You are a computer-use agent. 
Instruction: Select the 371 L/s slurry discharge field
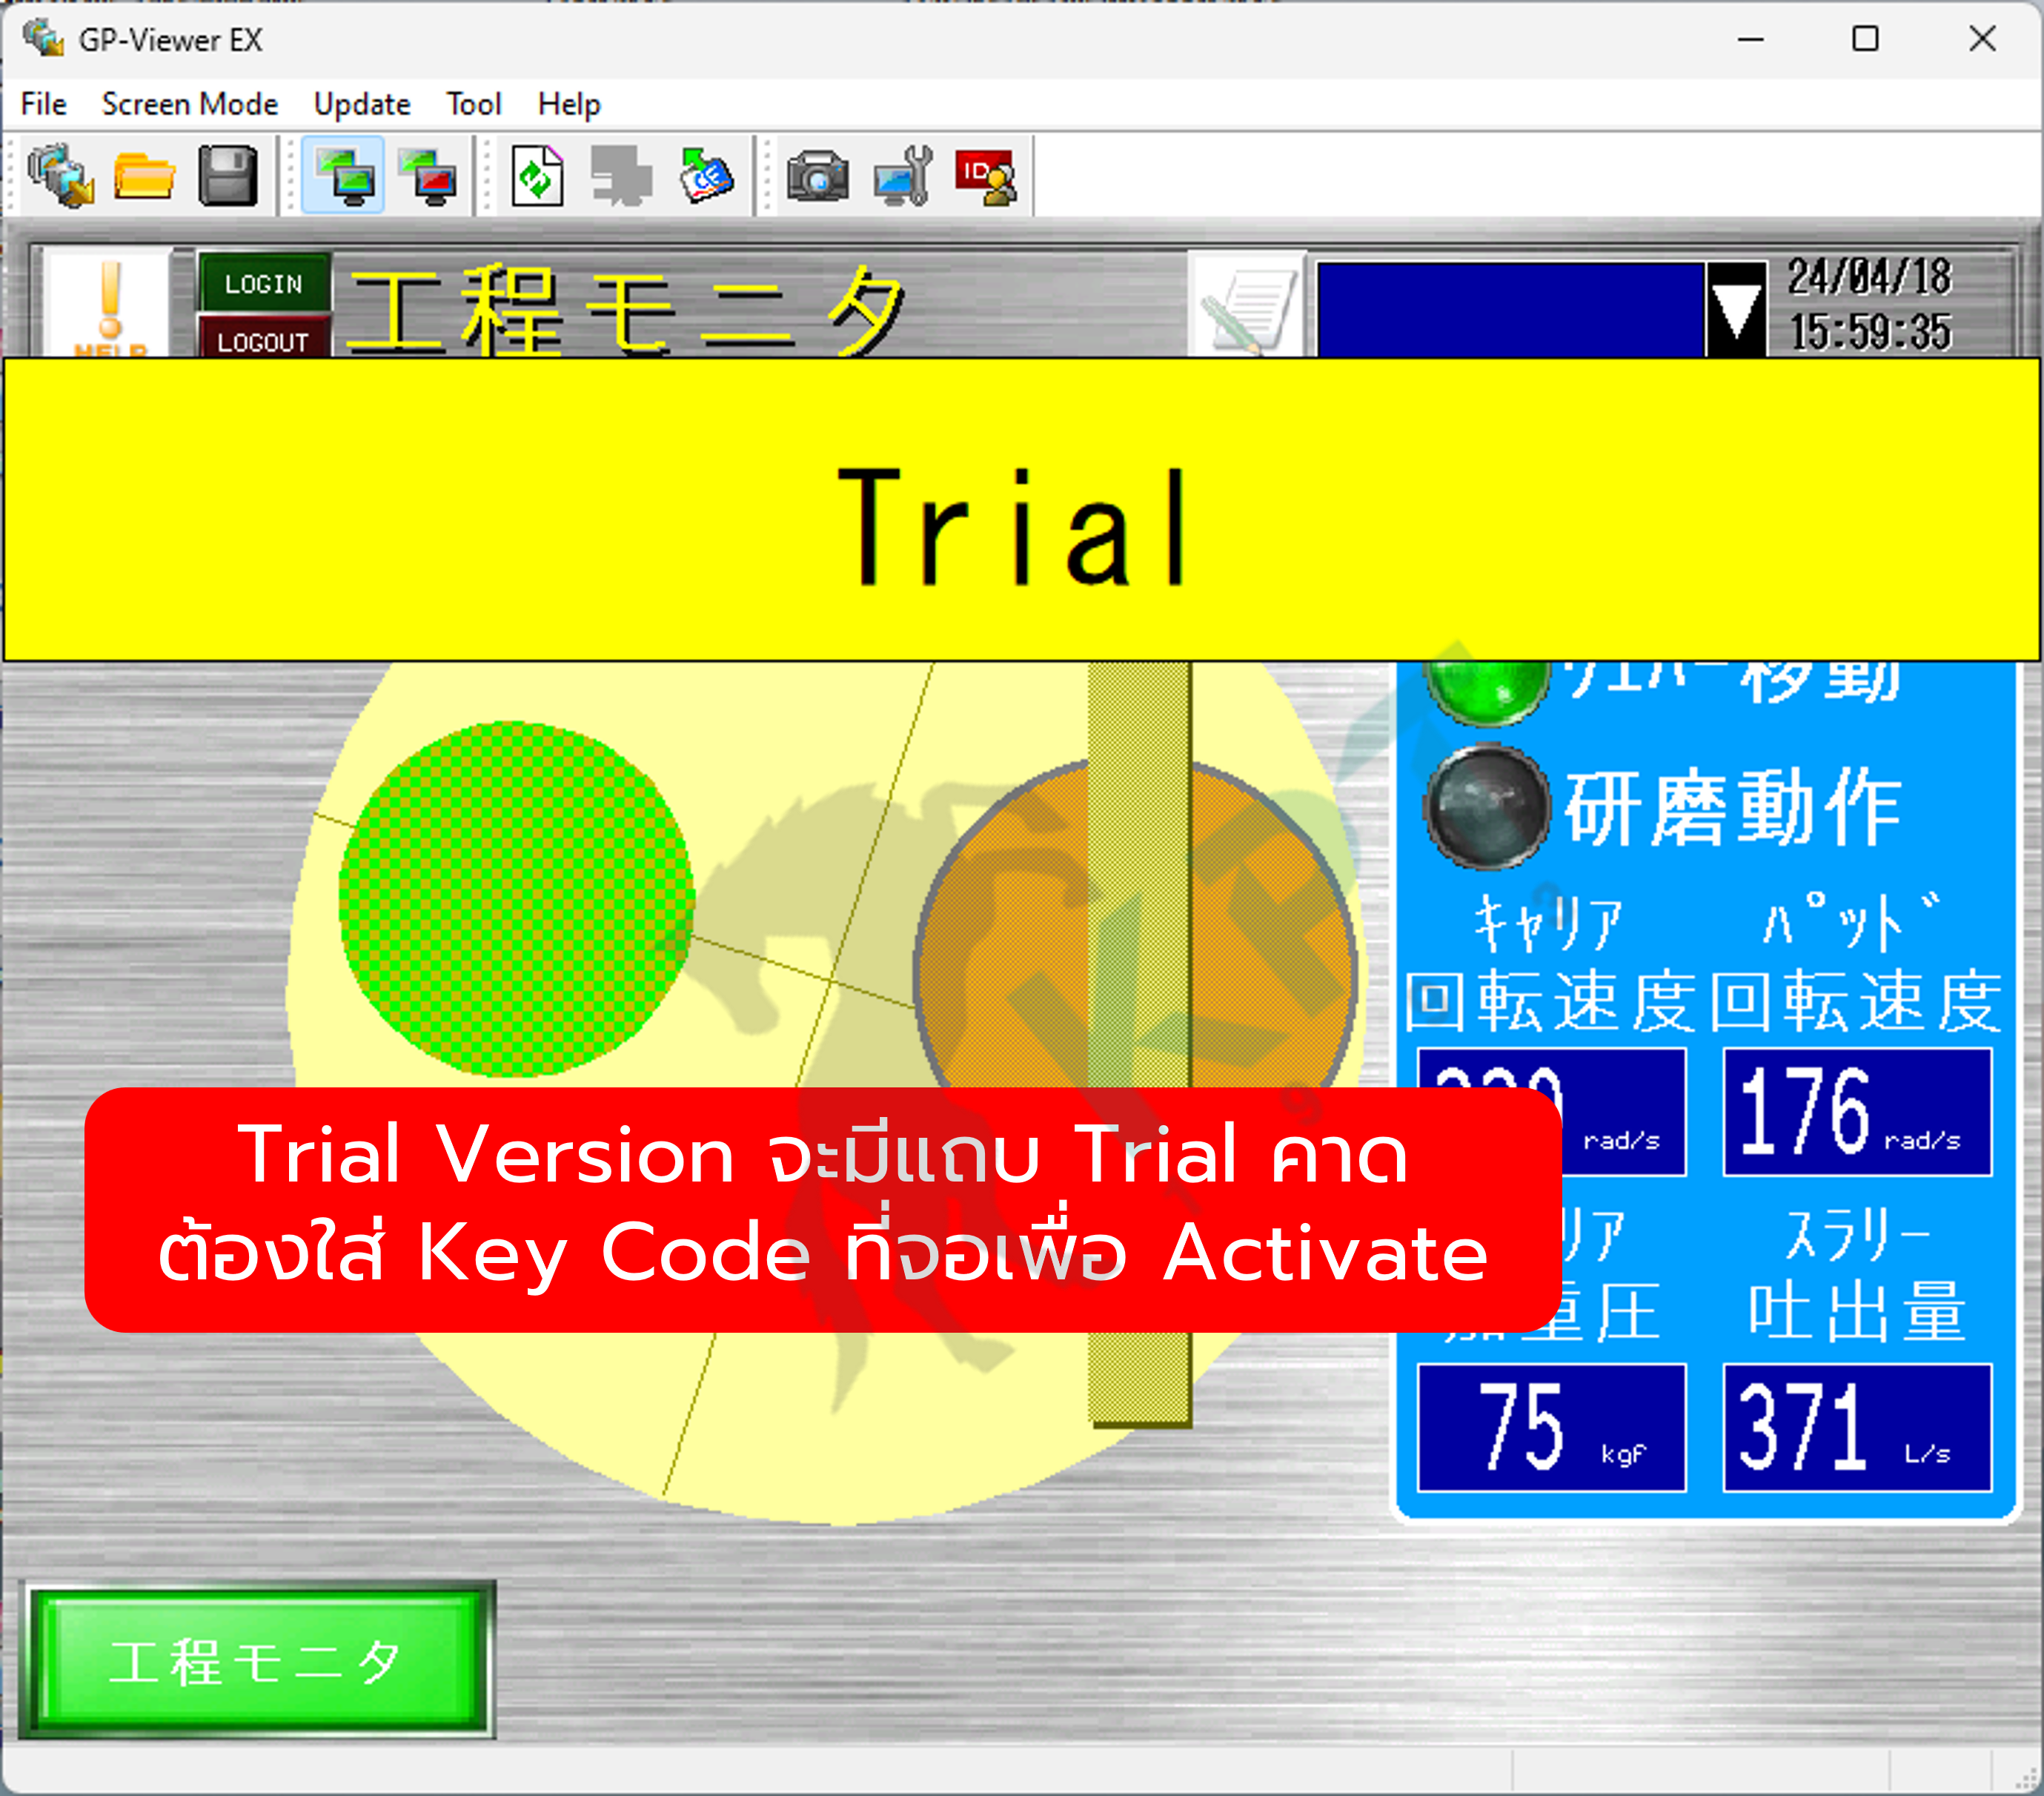[x=1857, y=1427]
